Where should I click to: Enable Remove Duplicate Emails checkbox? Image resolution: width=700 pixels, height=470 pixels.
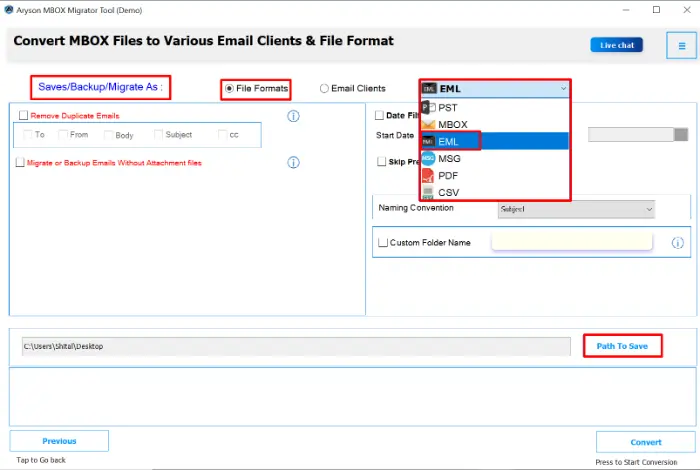[23, 116]
